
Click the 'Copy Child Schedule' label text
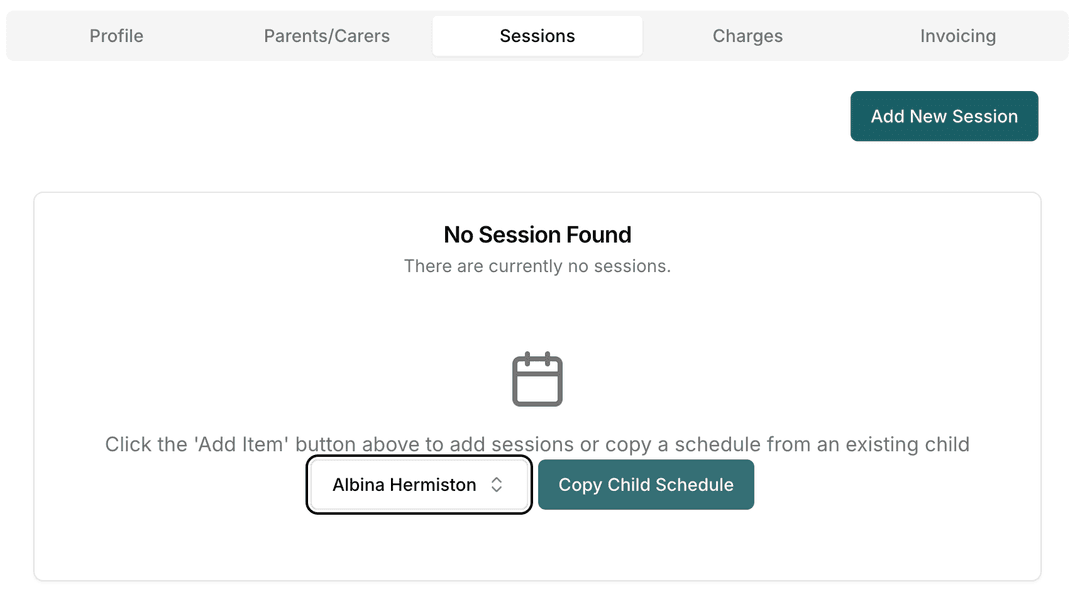pos(646,485)
